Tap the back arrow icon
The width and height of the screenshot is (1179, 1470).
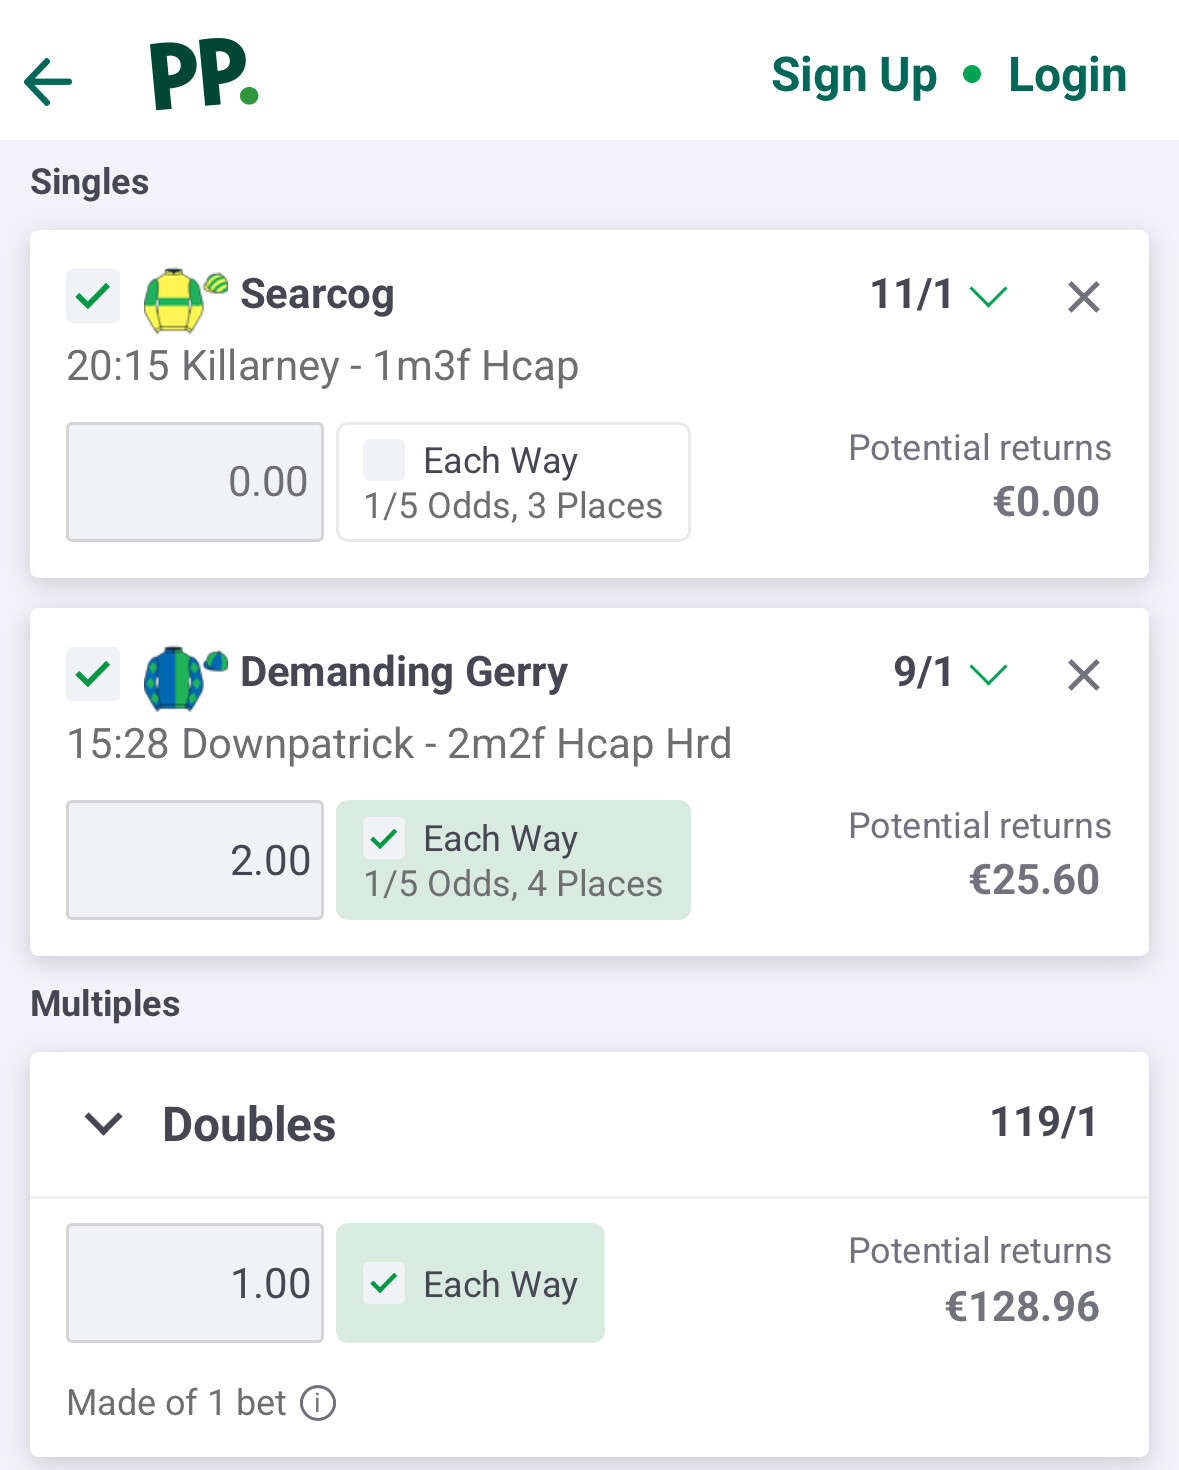pos(48,81)
